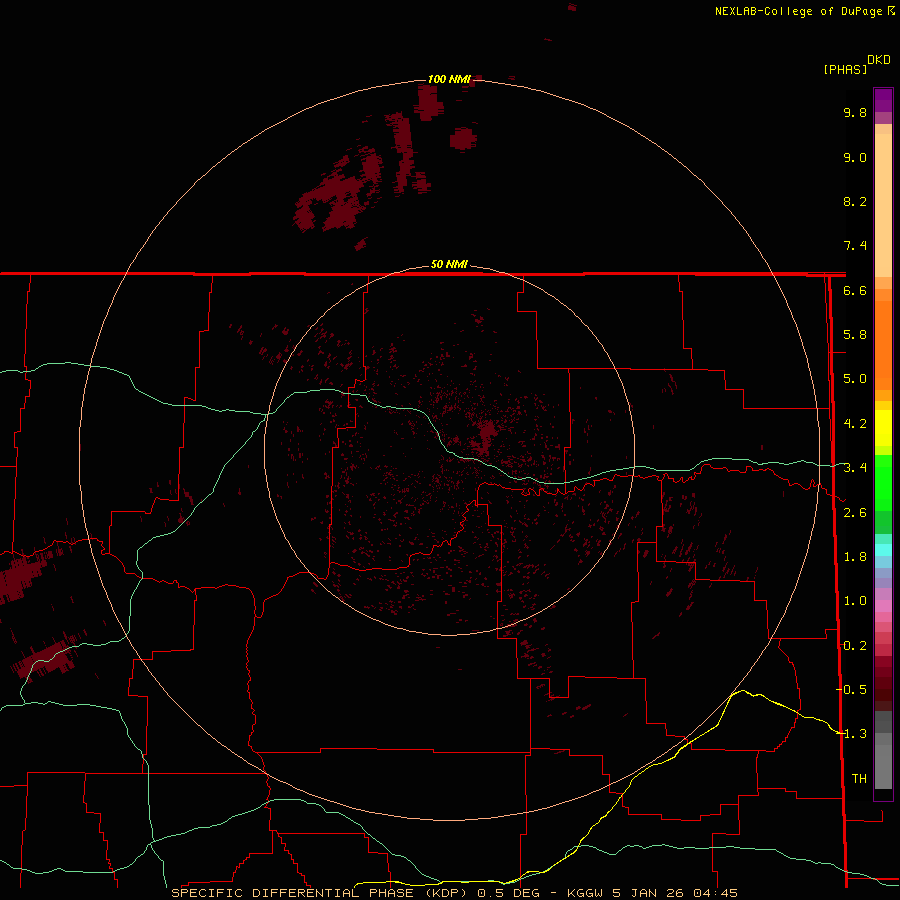Click the 9.8 value on the color scale

coord(855,112)
